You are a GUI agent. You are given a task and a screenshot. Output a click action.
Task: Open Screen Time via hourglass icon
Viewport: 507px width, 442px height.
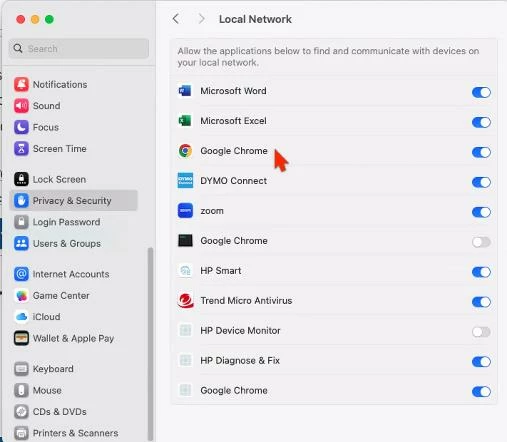coord(21,148)
